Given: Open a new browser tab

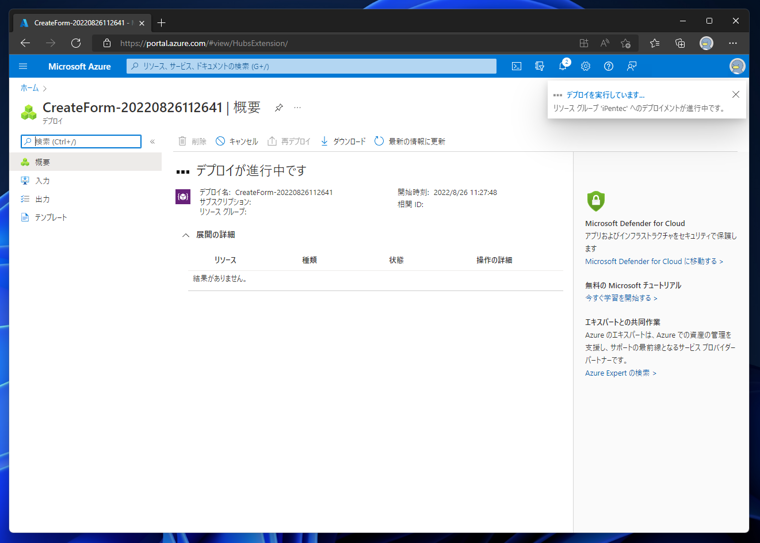Looking at the screenshot, I should tap(161, 23).
